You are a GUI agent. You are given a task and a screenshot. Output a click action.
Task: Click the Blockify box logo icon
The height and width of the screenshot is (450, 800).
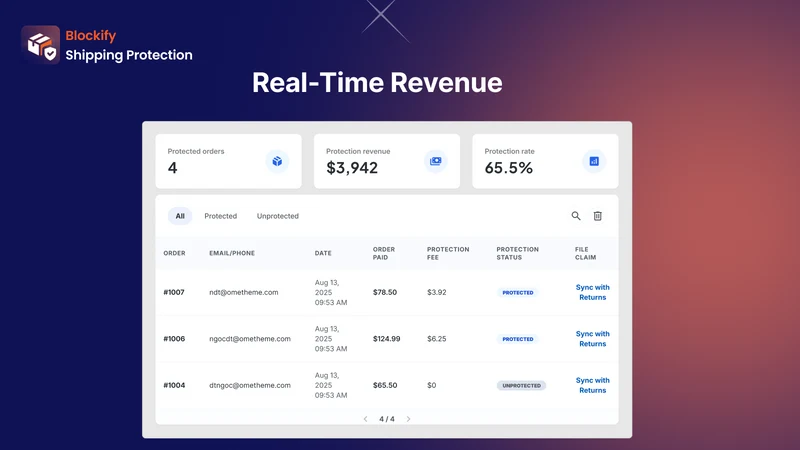coord(40,45)
